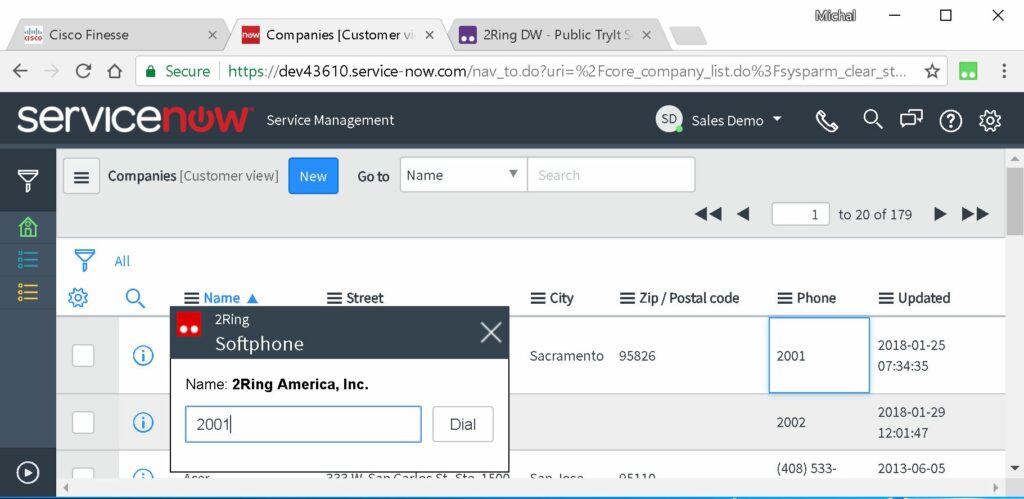Open the system settings gear in header

(x=990, y=120)
